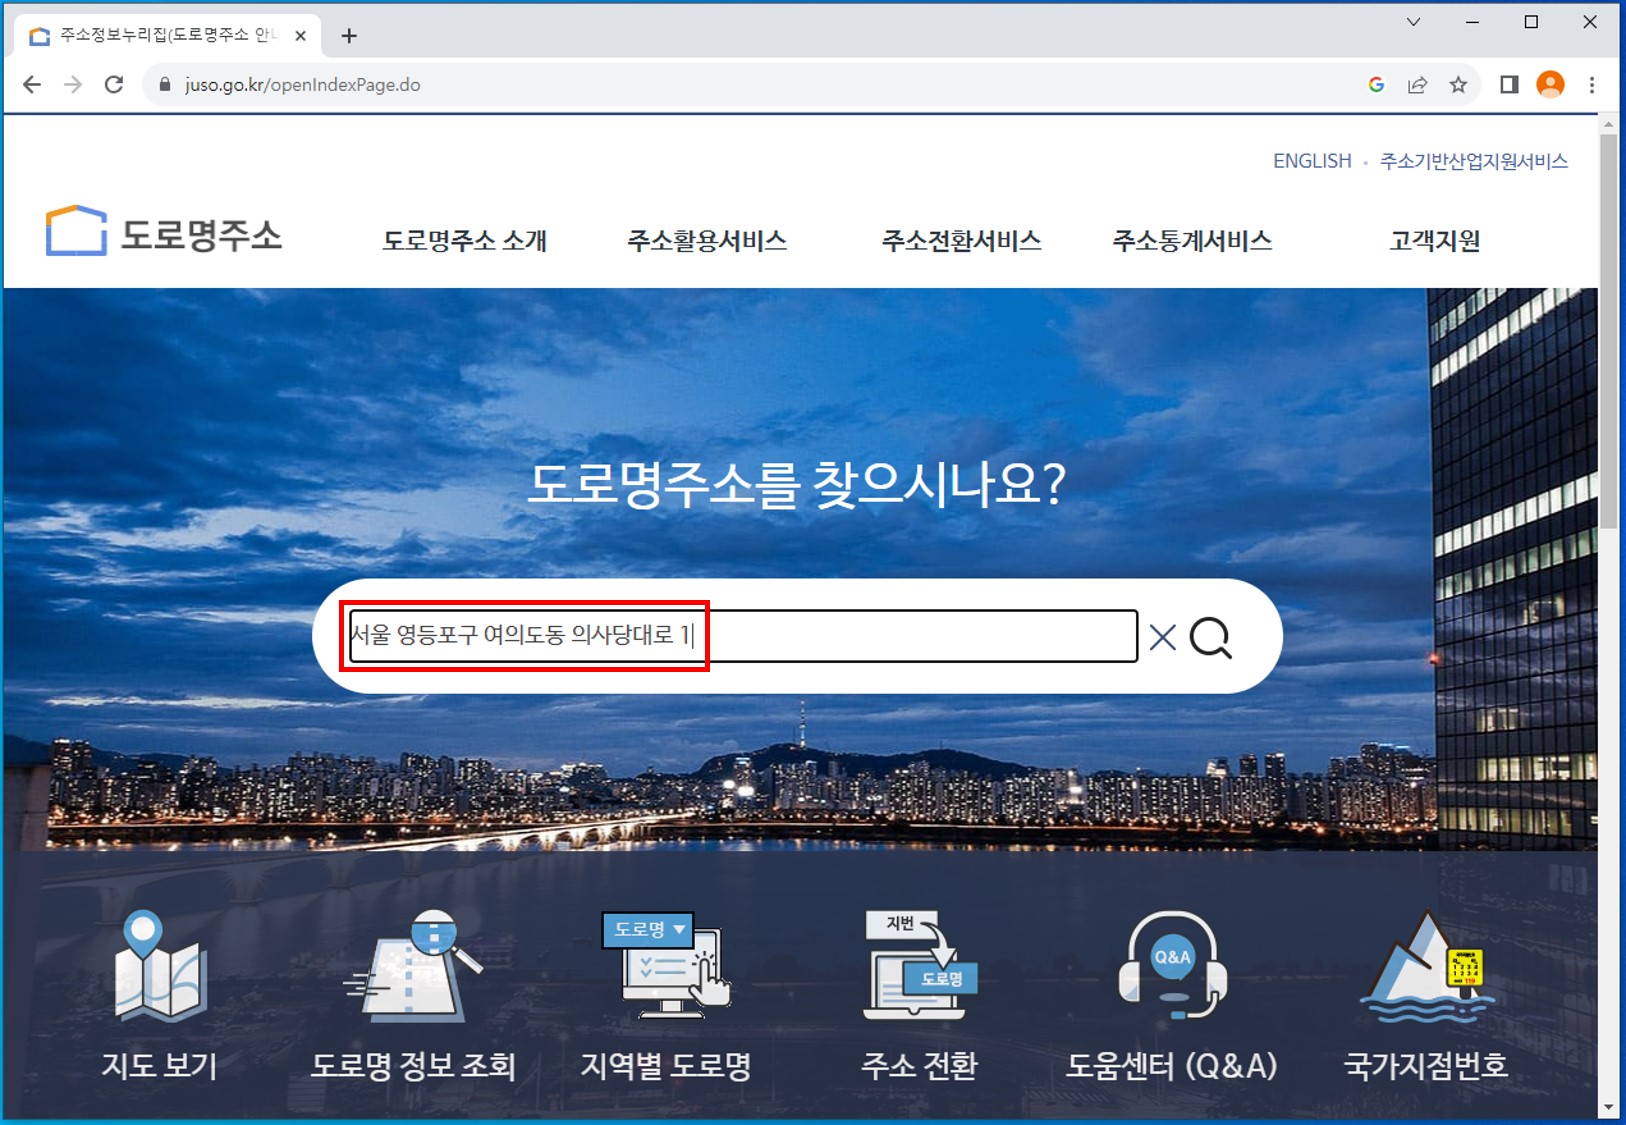This screenshot has height=1125, width=1626.
Task: Open 주소기반산업지원서비스 link
Action: [x=1474, y=161]
